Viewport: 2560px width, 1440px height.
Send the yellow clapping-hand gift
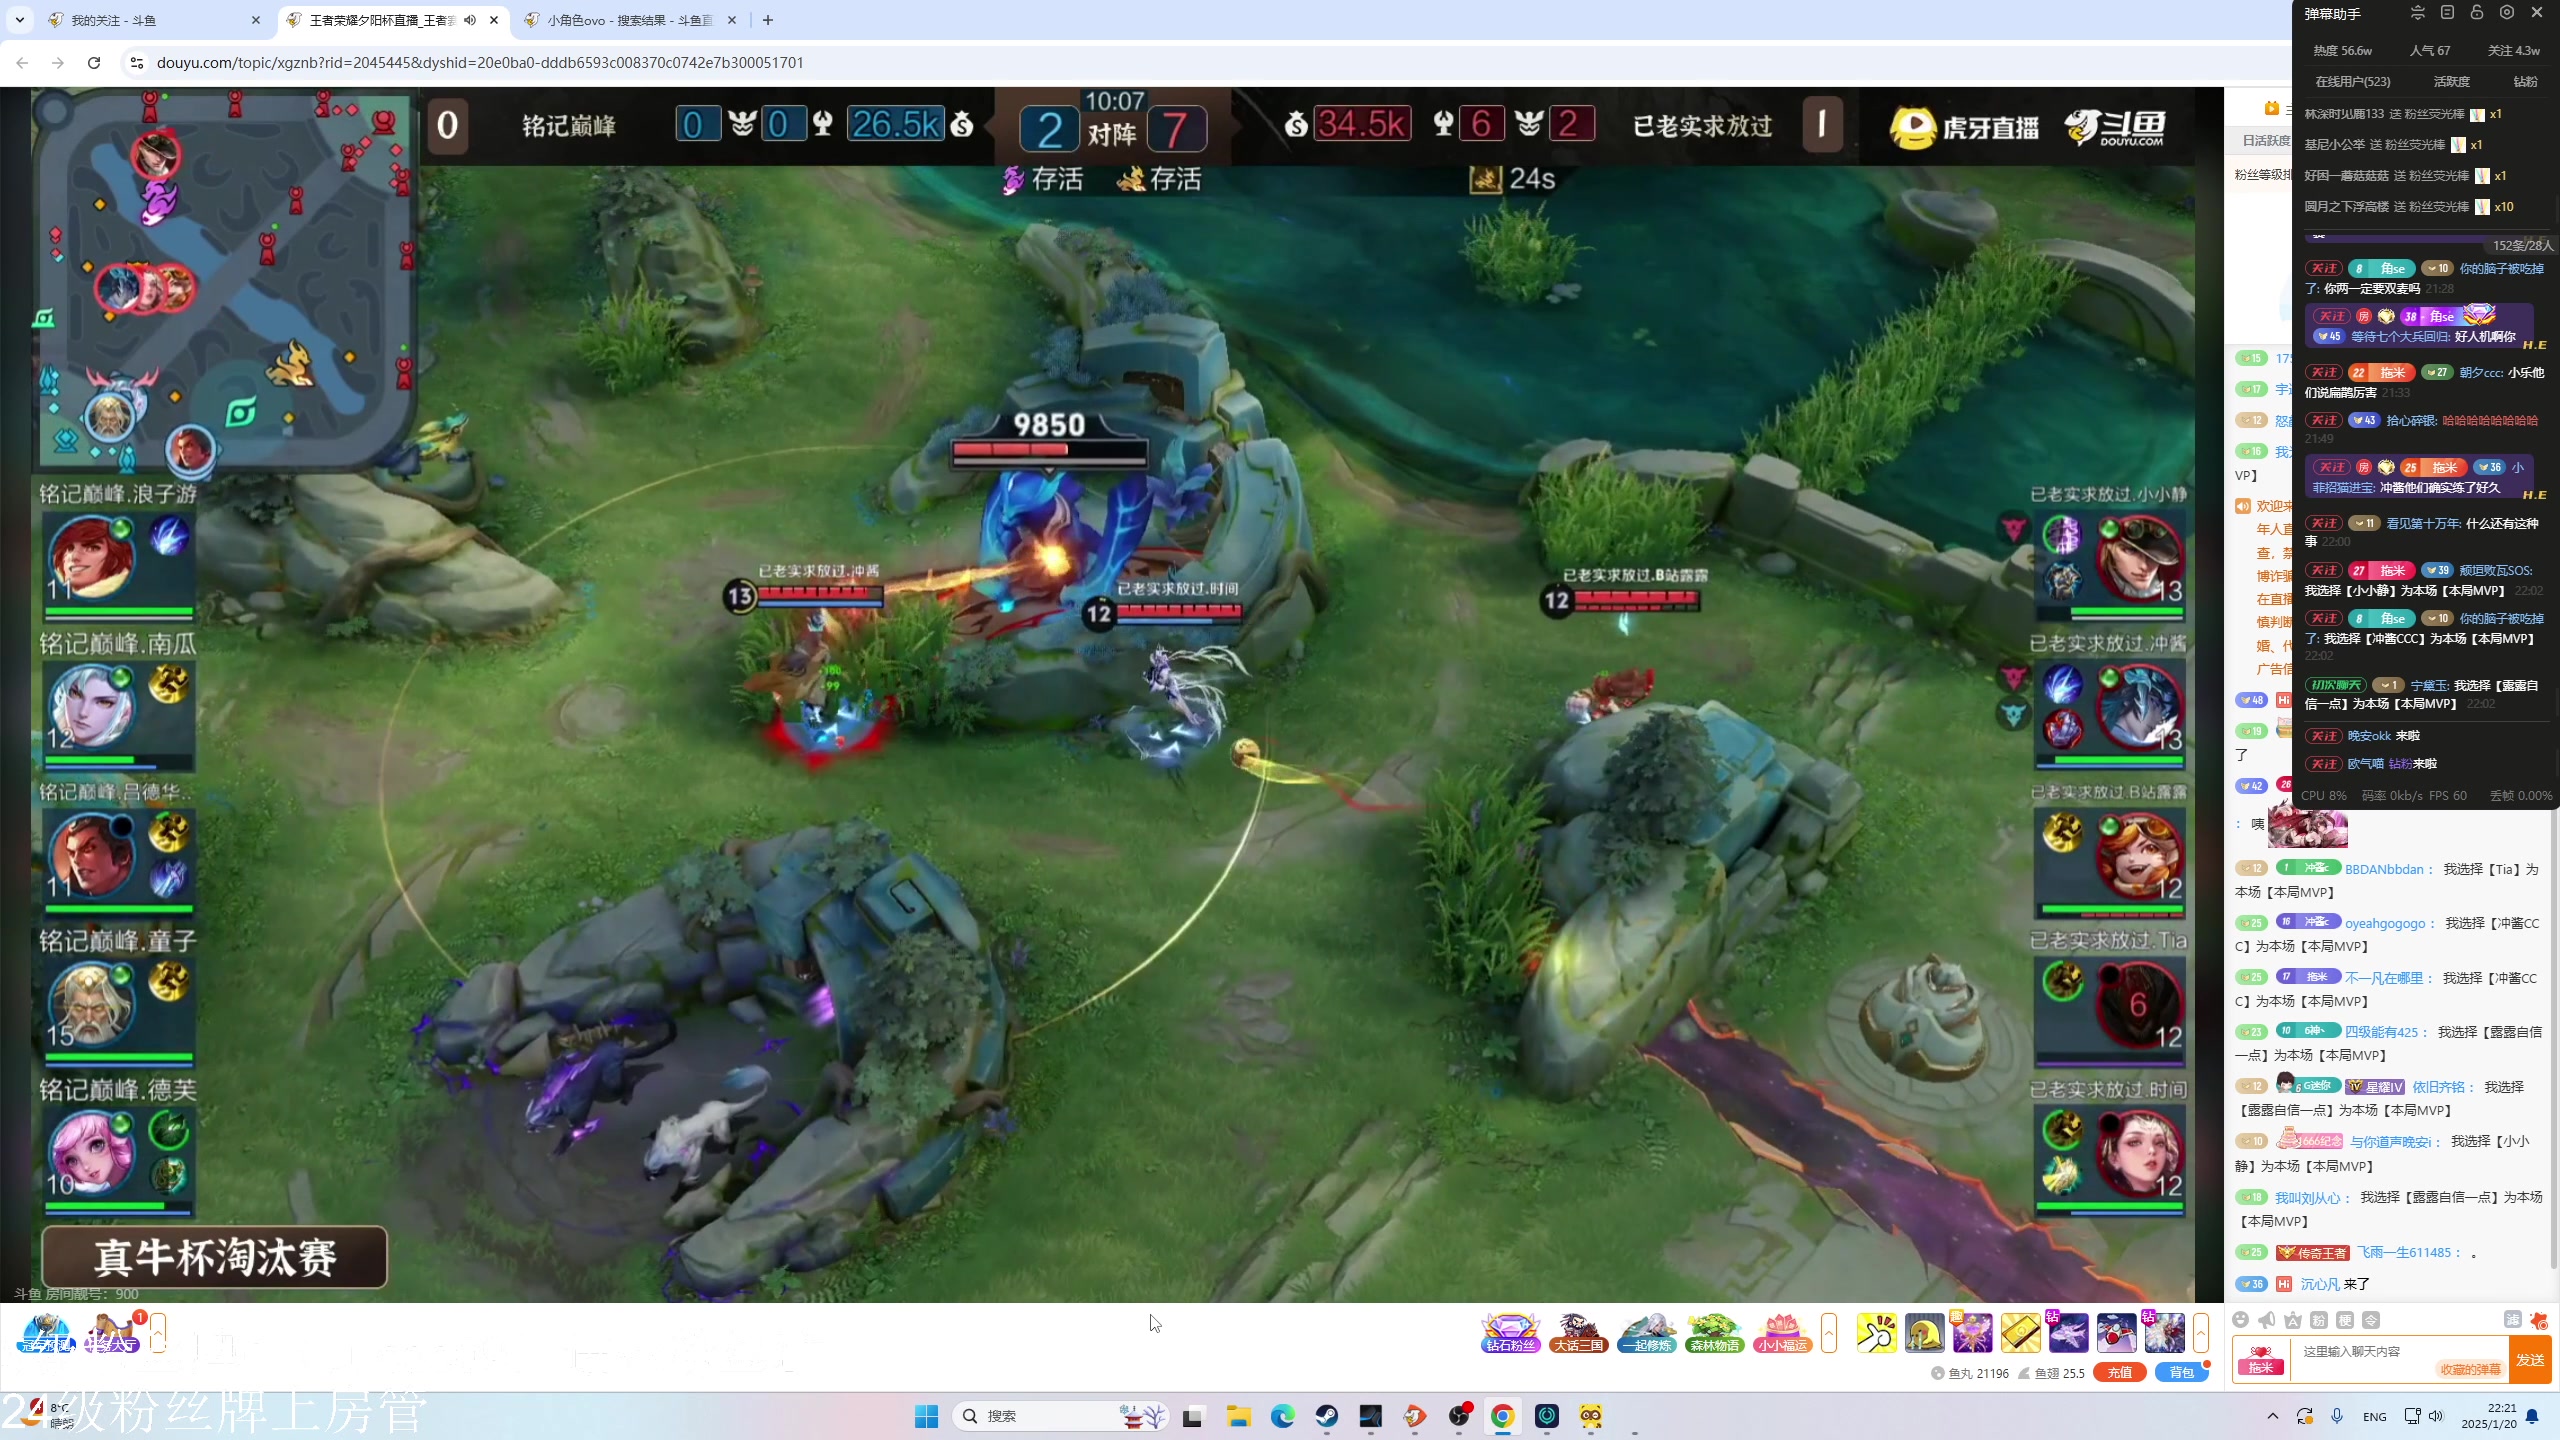(1876, 1333)
